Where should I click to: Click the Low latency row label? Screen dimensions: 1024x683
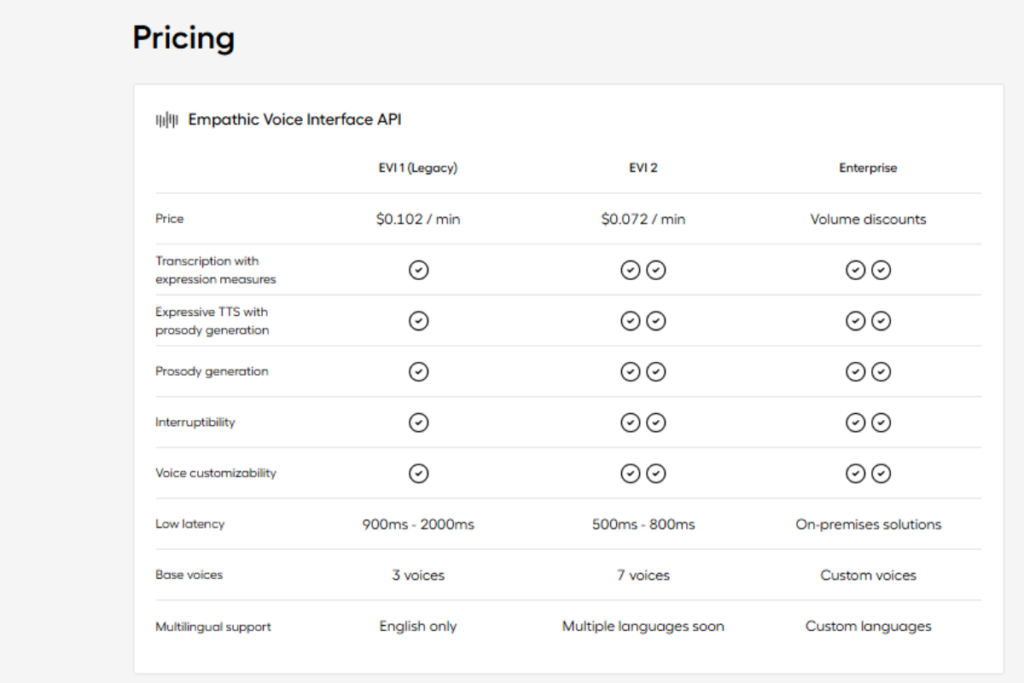pyautogui.click(x=190, y=524)
